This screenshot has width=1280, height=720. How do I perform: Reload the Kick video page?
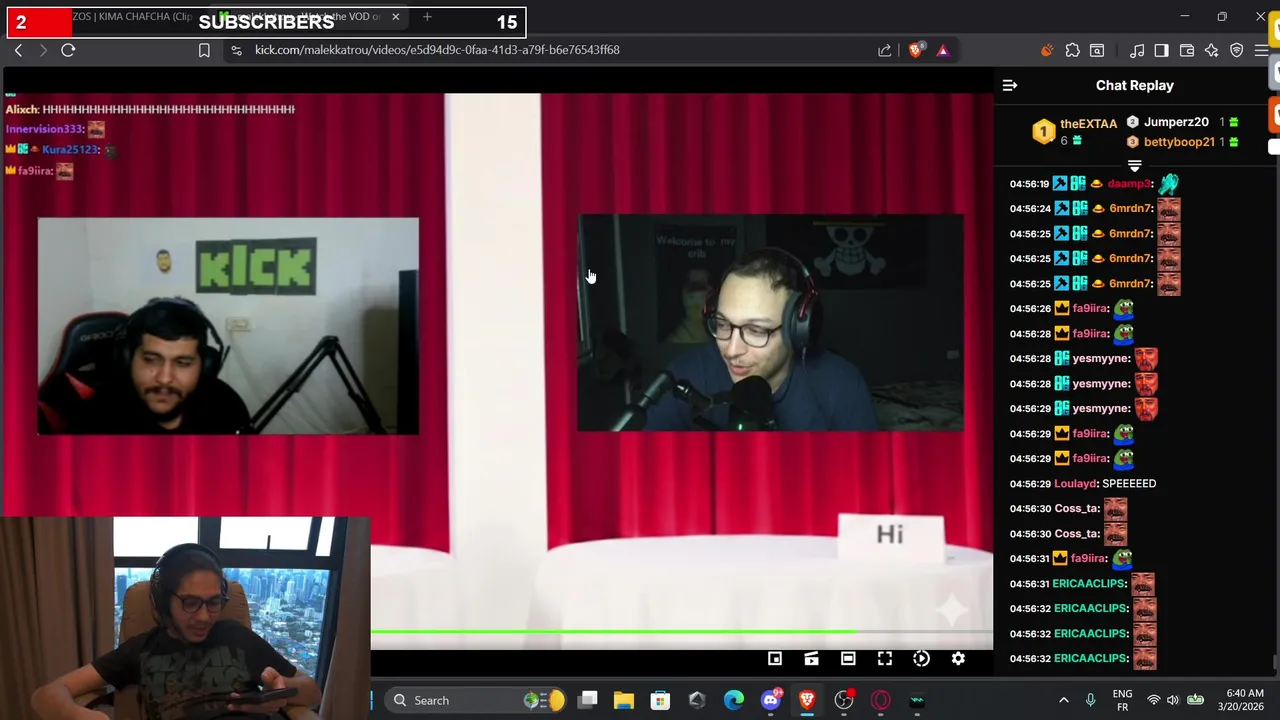[68, 50]
